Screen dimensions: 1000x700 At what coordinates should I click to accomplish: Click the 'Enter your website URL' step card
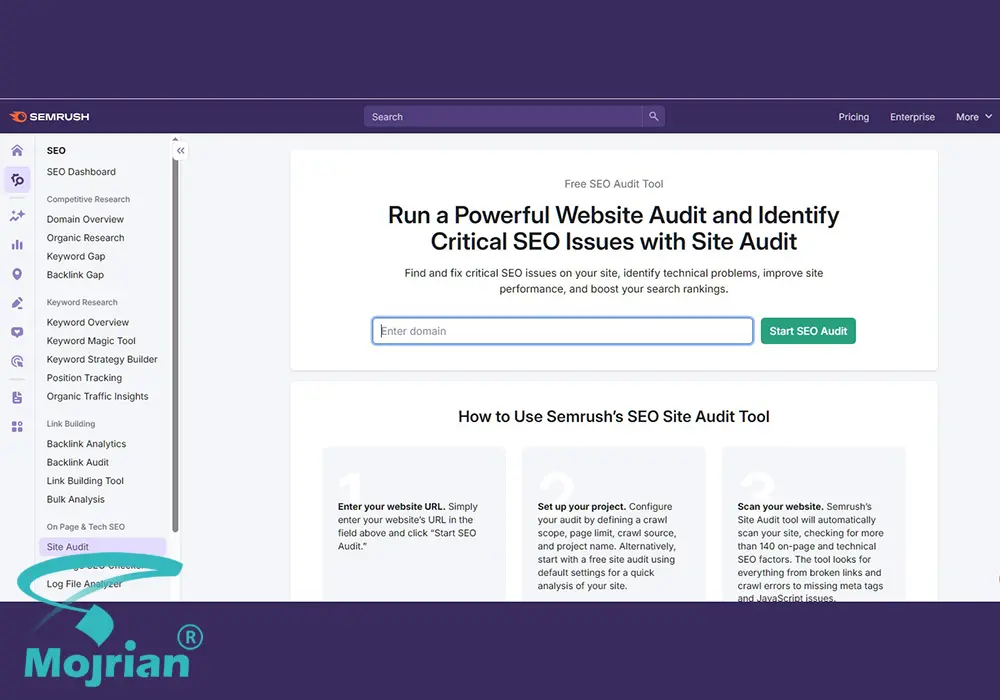pyautogui.click(x=414, y=524)
